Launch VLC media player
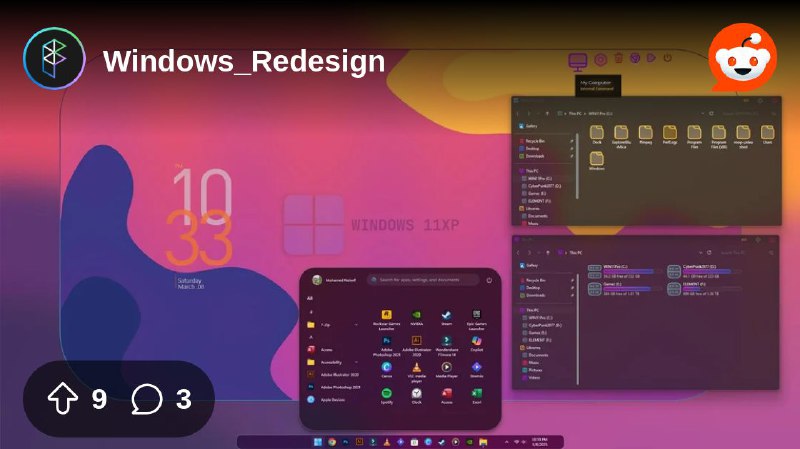This screenshot has width=800, height=449. 416,372
